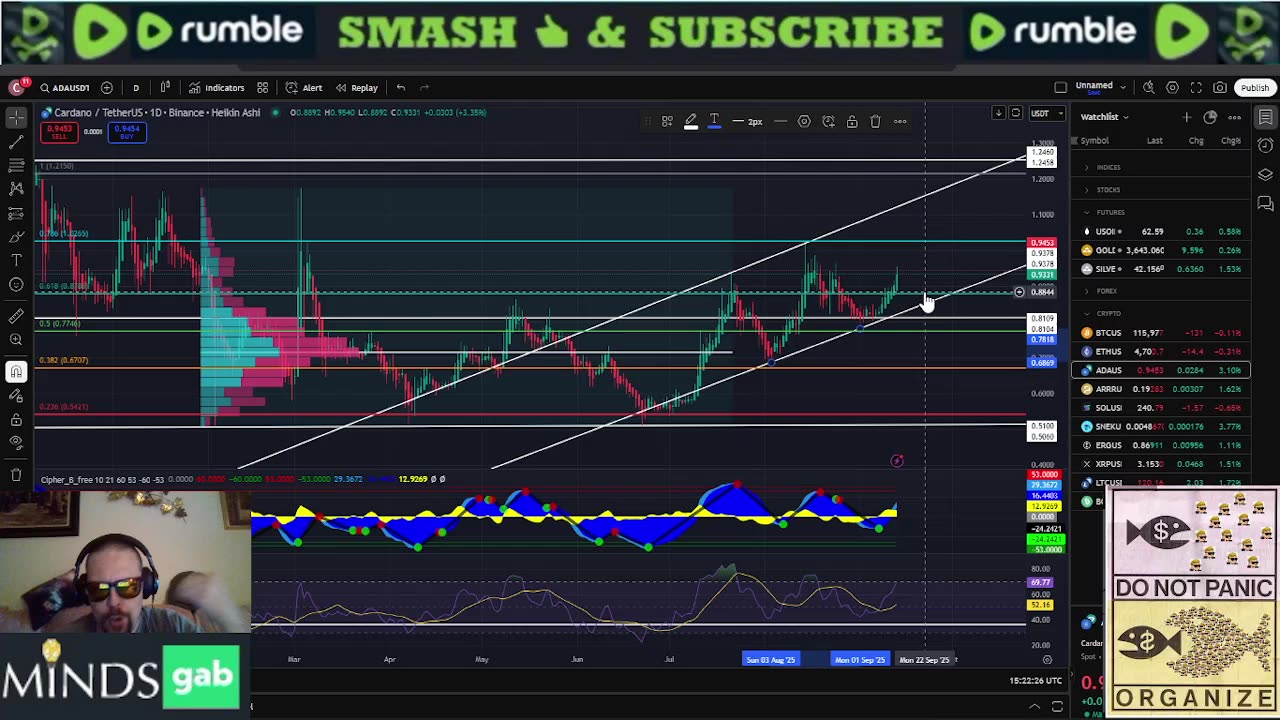This screenshot has height=720, width=1280.
Task: Collapse the STOCKS watchlist section
Action: tap(1086, 190)
